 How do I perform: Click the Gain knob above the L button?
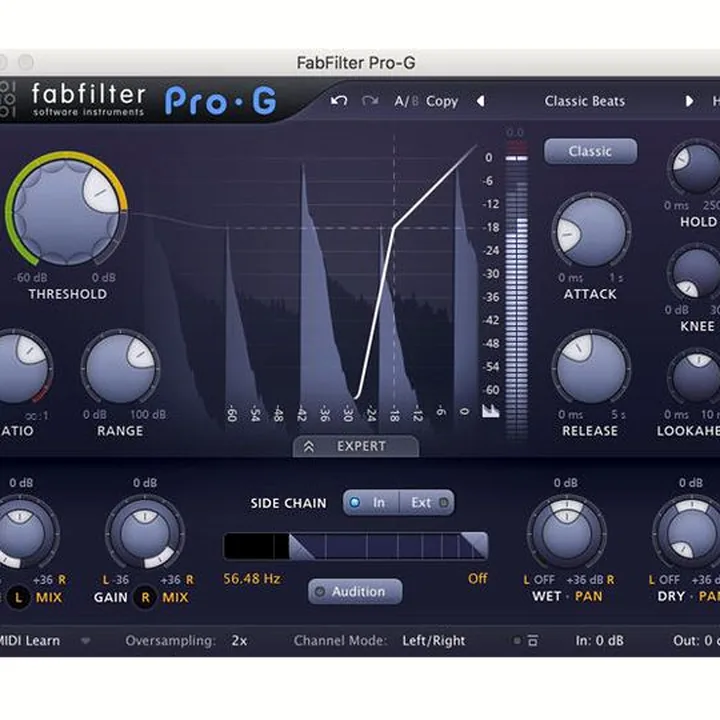click(x=22, y=534)
